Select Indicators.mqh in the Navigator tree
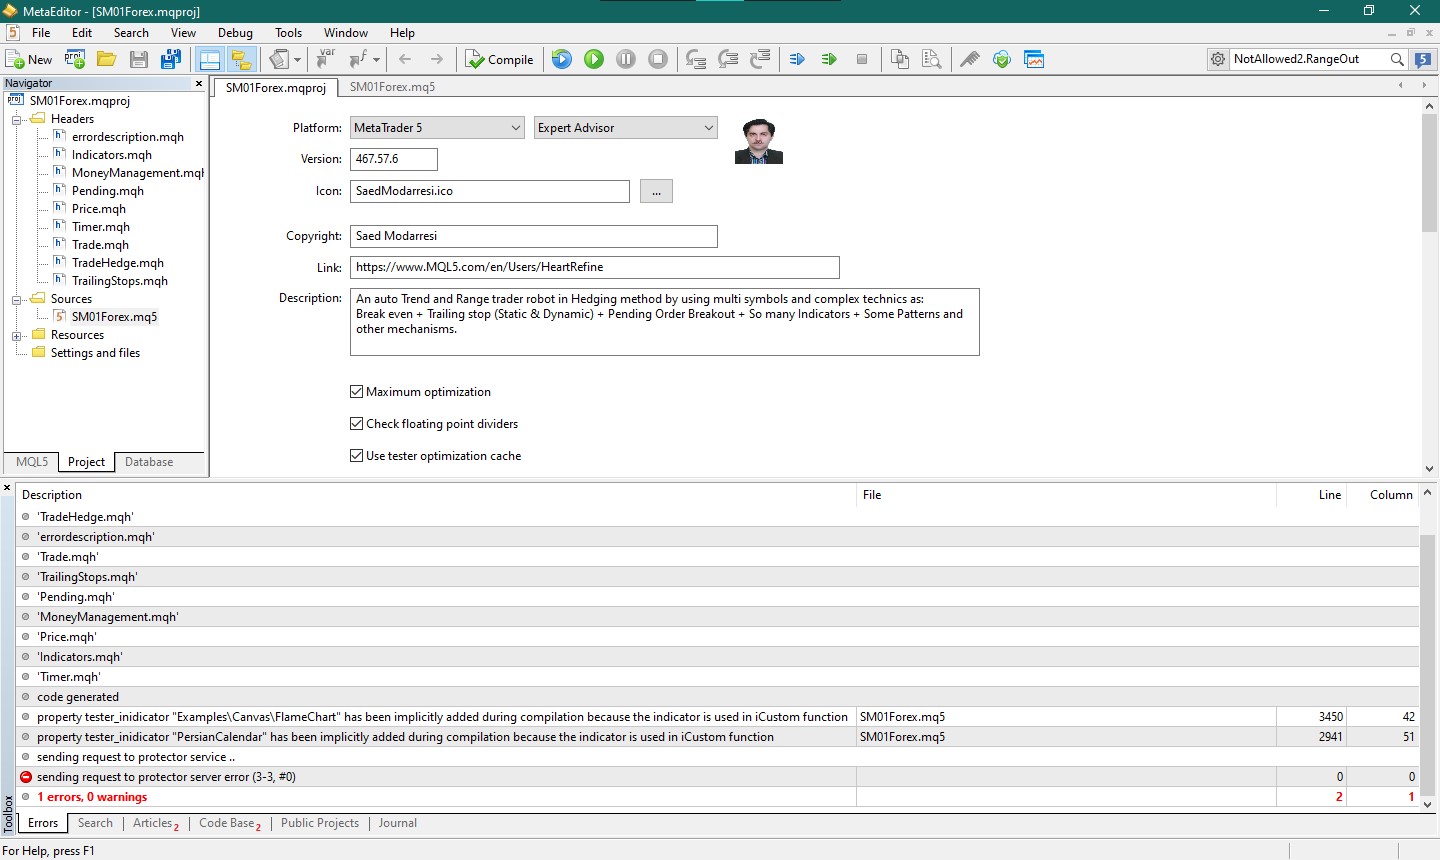The height and width of the screenshot is (860, 1440). pyautogui.click(x=111, y=155)
